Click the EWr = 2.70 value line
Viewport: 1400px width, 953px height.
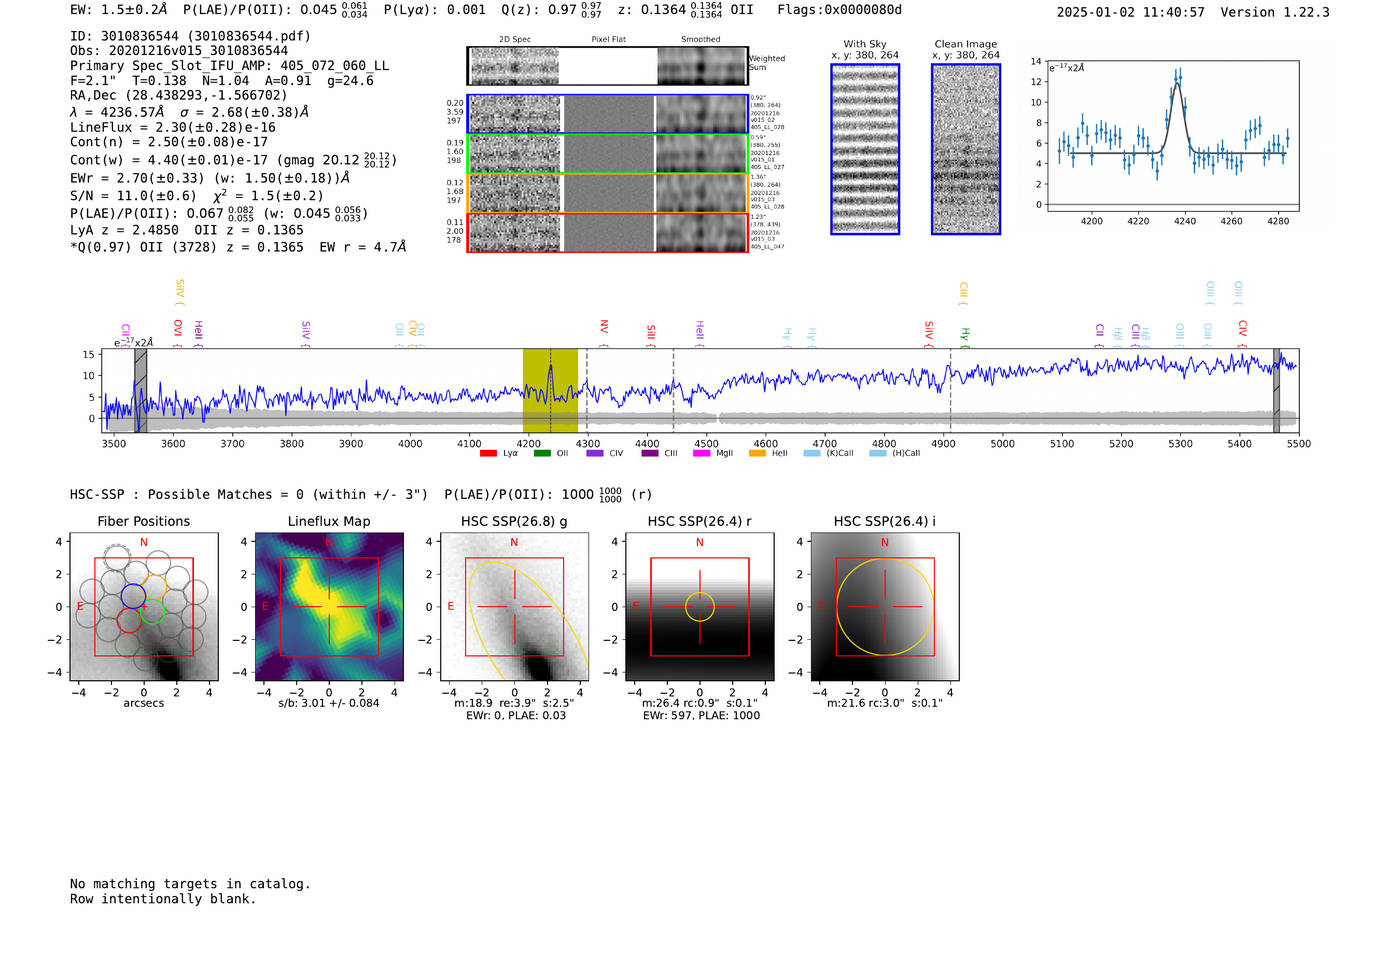[210, 178]
